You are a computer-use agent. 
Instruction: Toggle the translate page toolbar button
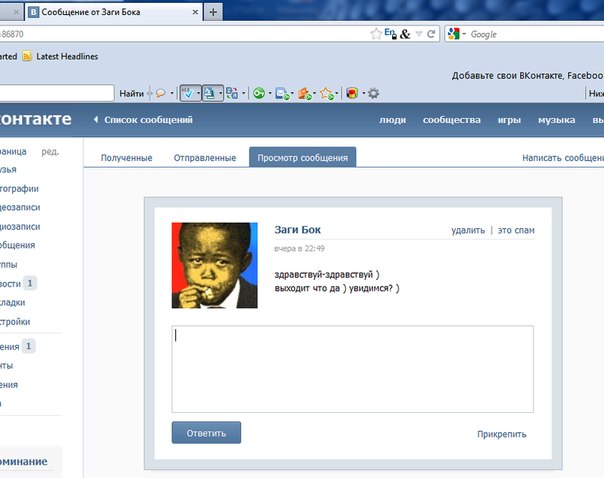click(209, 93)
